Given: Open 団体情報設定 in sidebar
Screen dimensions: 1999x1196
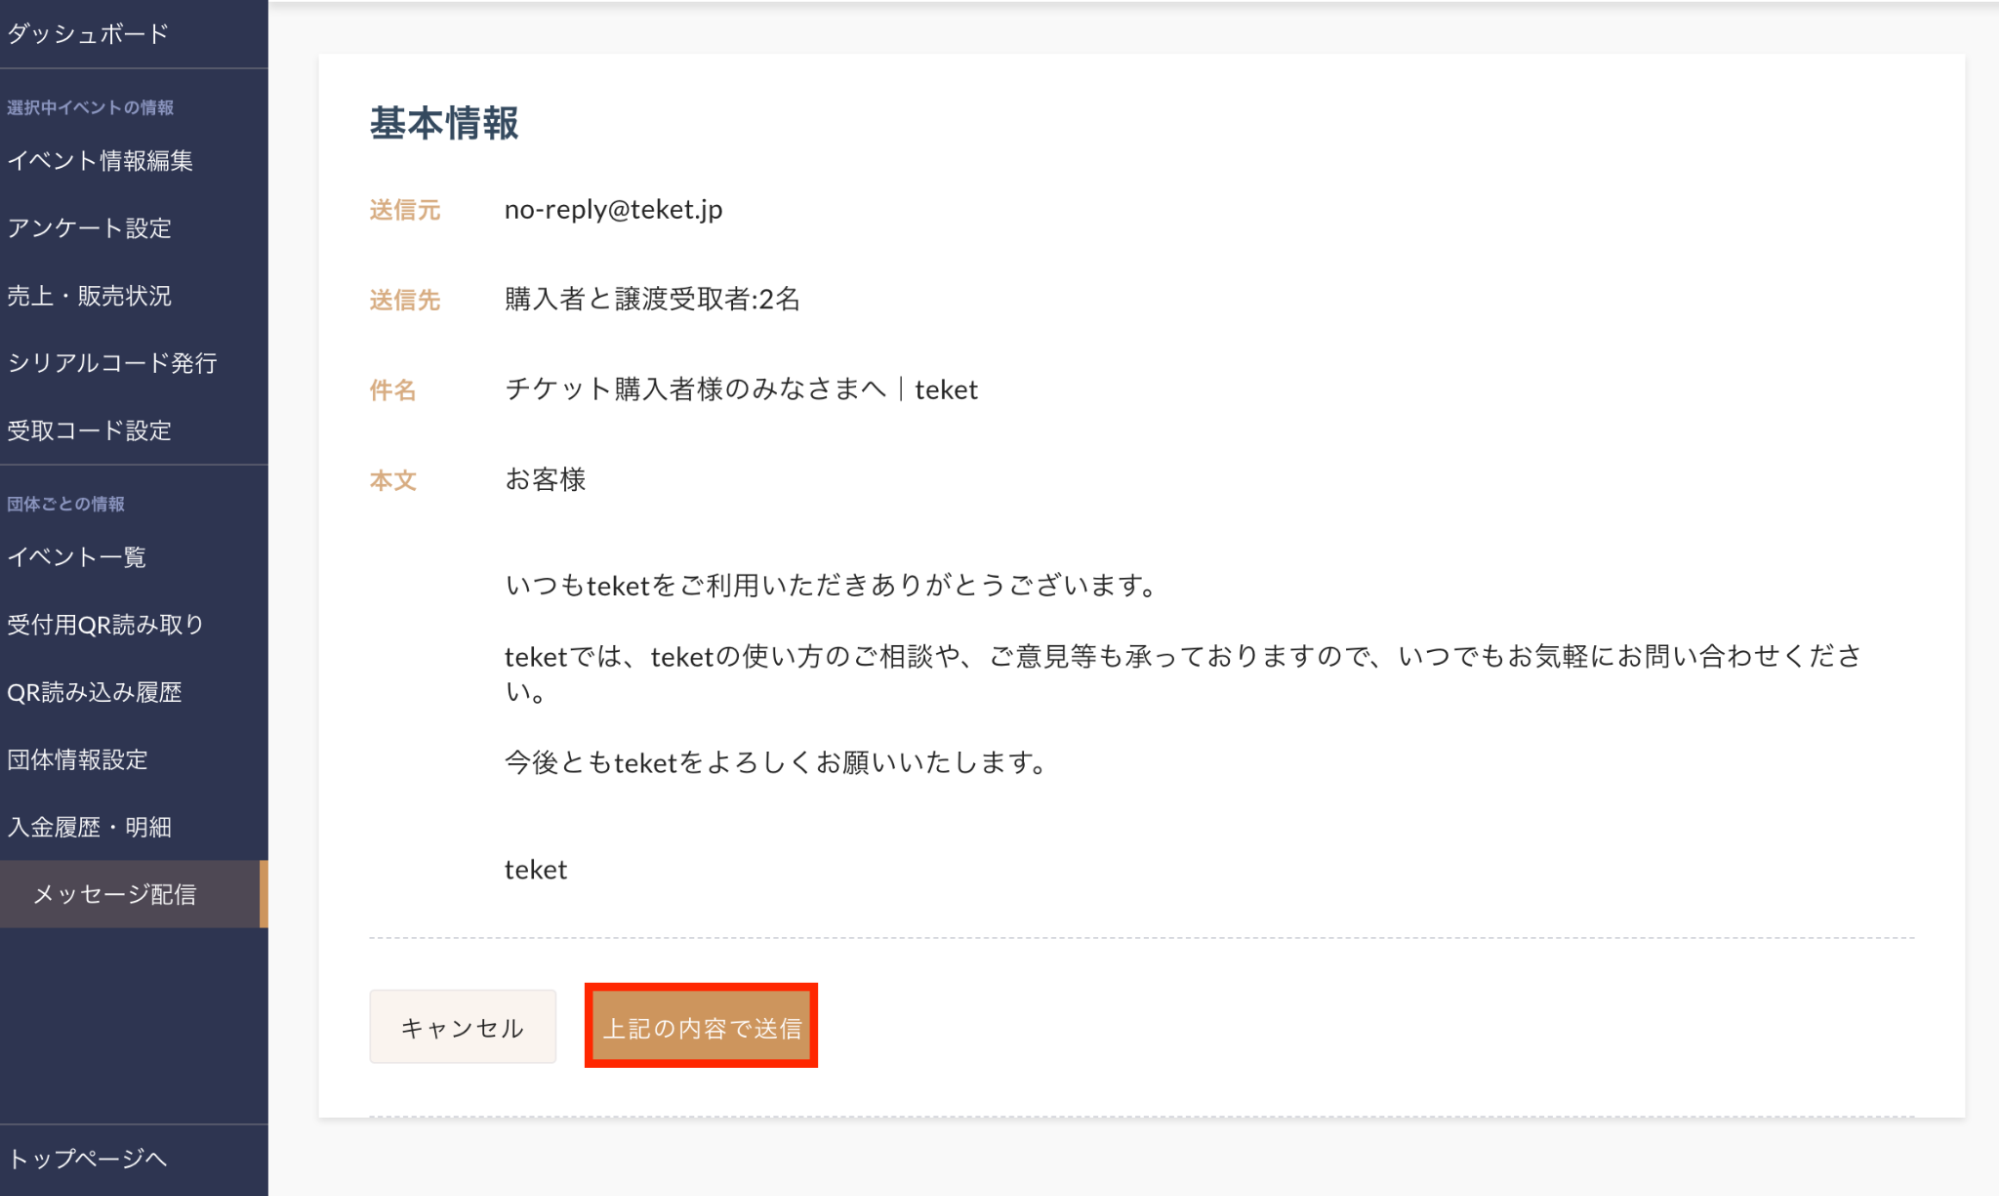Looking at the screenshot, I should 78,760.
